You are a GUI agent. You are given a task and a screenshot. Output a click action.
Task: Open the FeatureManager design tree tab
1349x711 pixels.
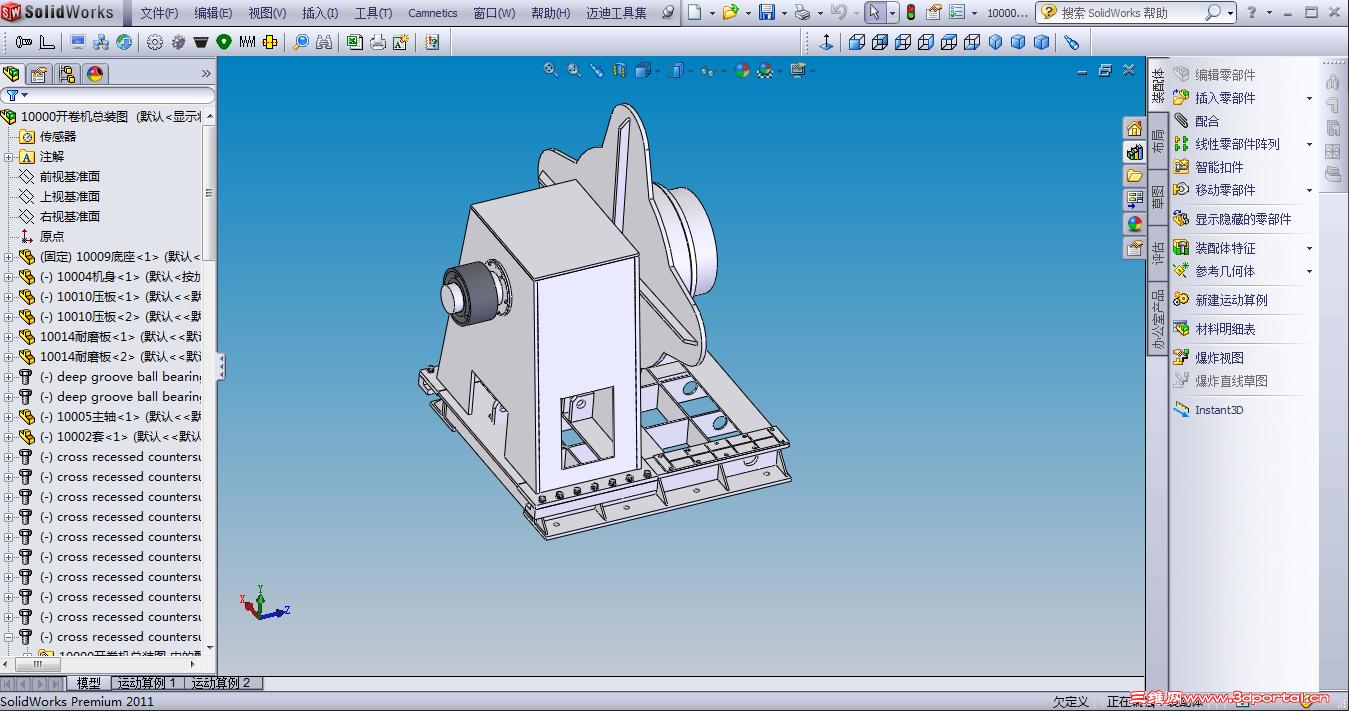[x=12, y=73]
